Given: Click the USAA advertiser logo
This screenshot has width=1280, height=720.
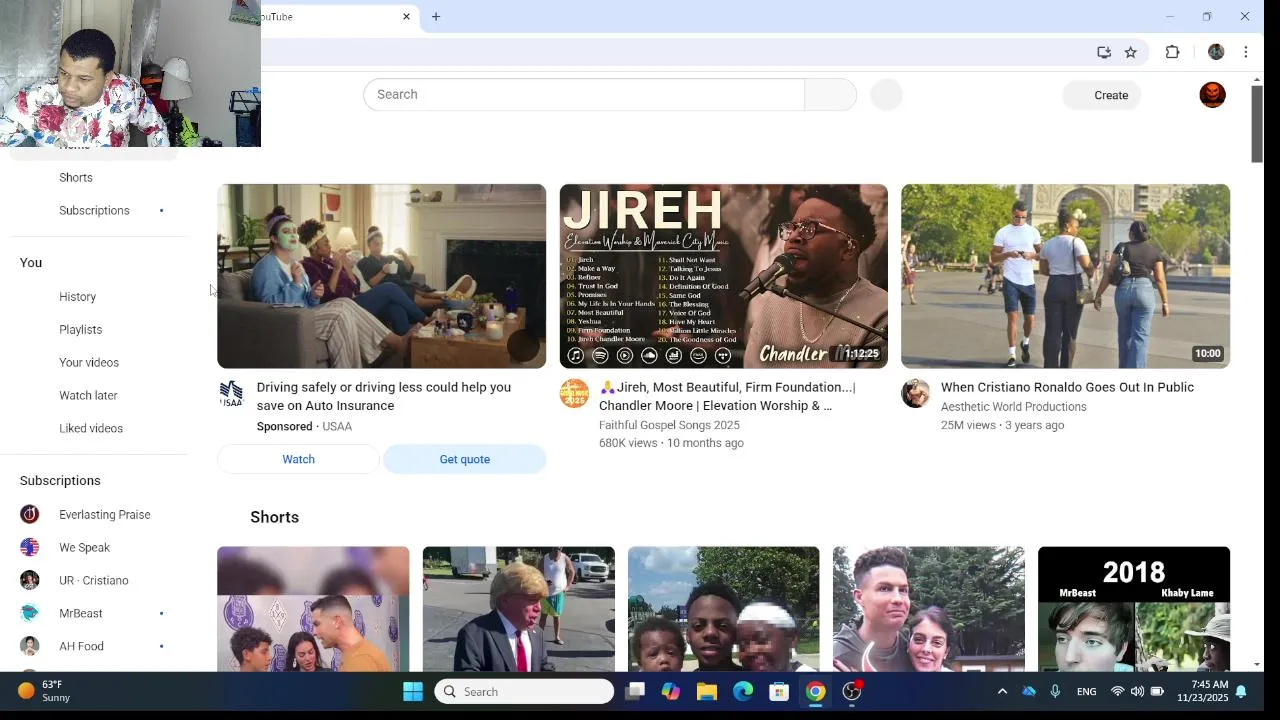Looking at the screenshot, I should coord(231,393).
